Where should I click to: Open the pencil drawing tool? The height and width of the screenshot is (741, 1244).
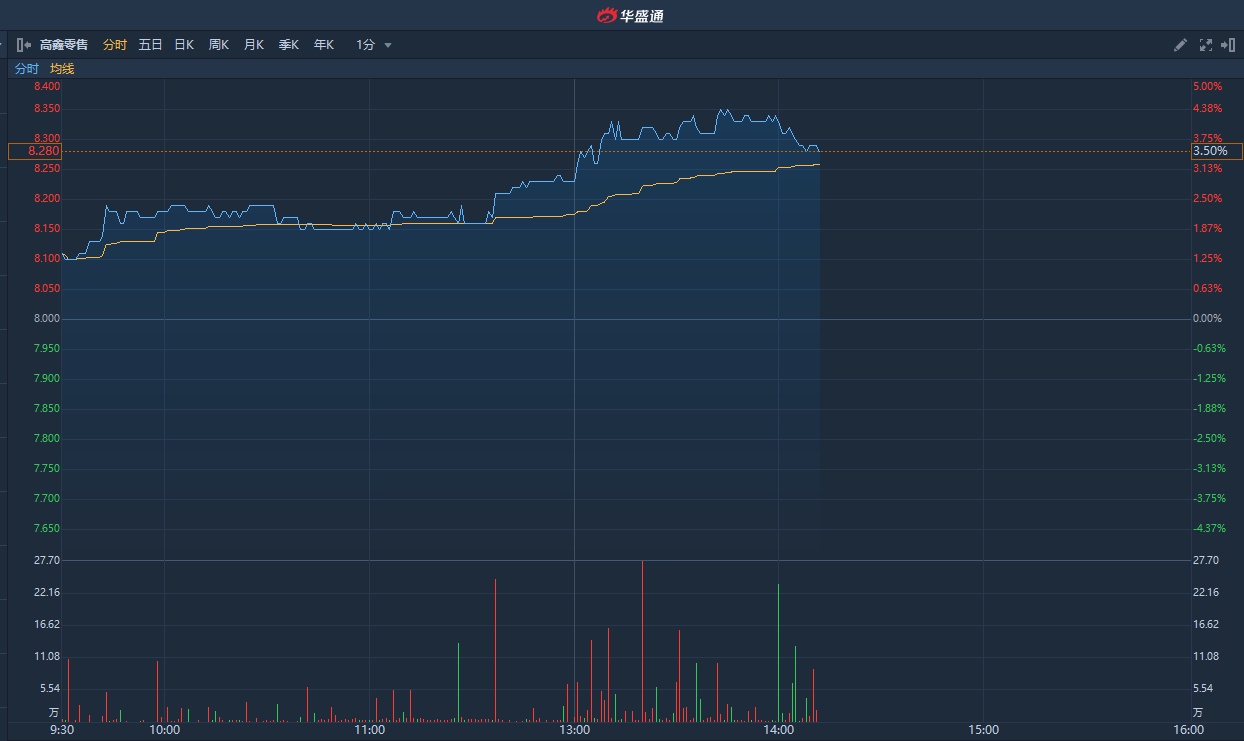[1180, 45]
